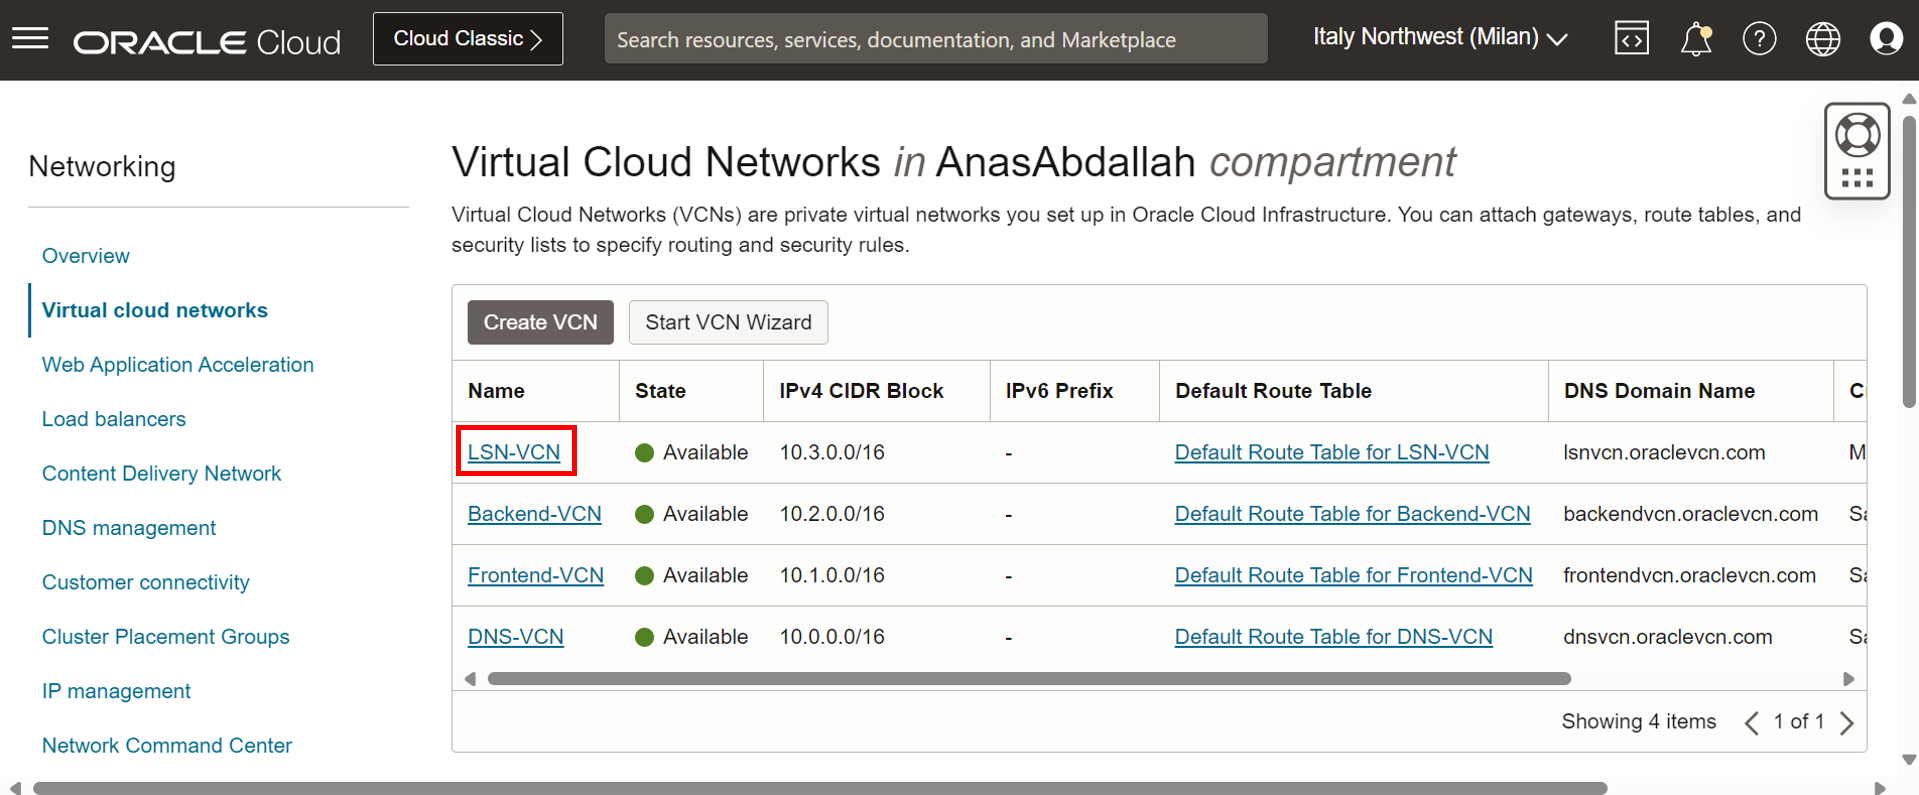
Task: Open the language globe menu
Action: pos(1823,39)
